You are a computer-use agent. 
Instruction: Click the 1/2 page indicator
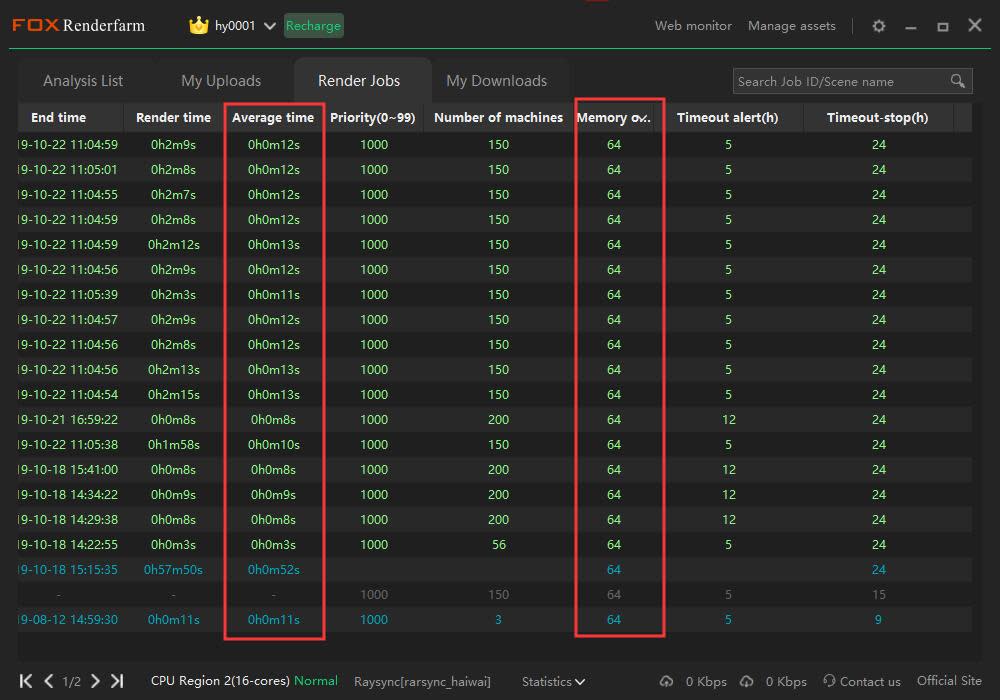click(71, 682)
